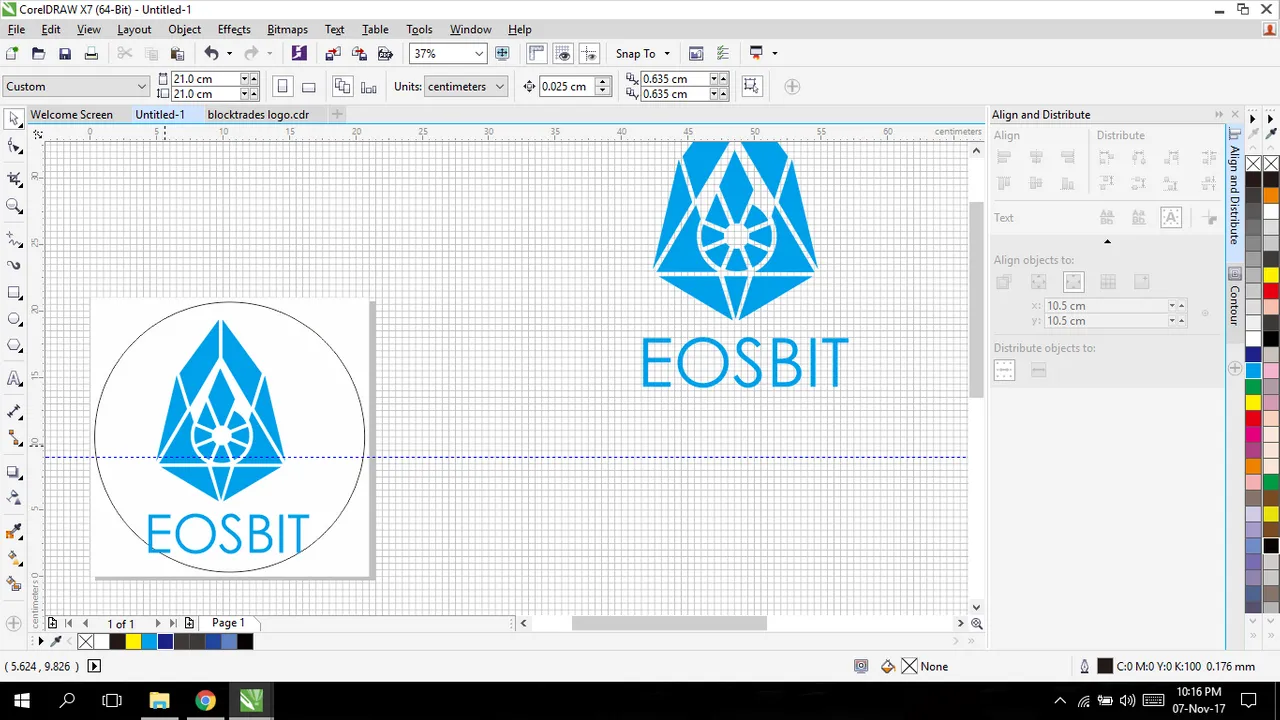Select Portrait orientation button
The image size is (1280, 720).
(x=283, y=86)
